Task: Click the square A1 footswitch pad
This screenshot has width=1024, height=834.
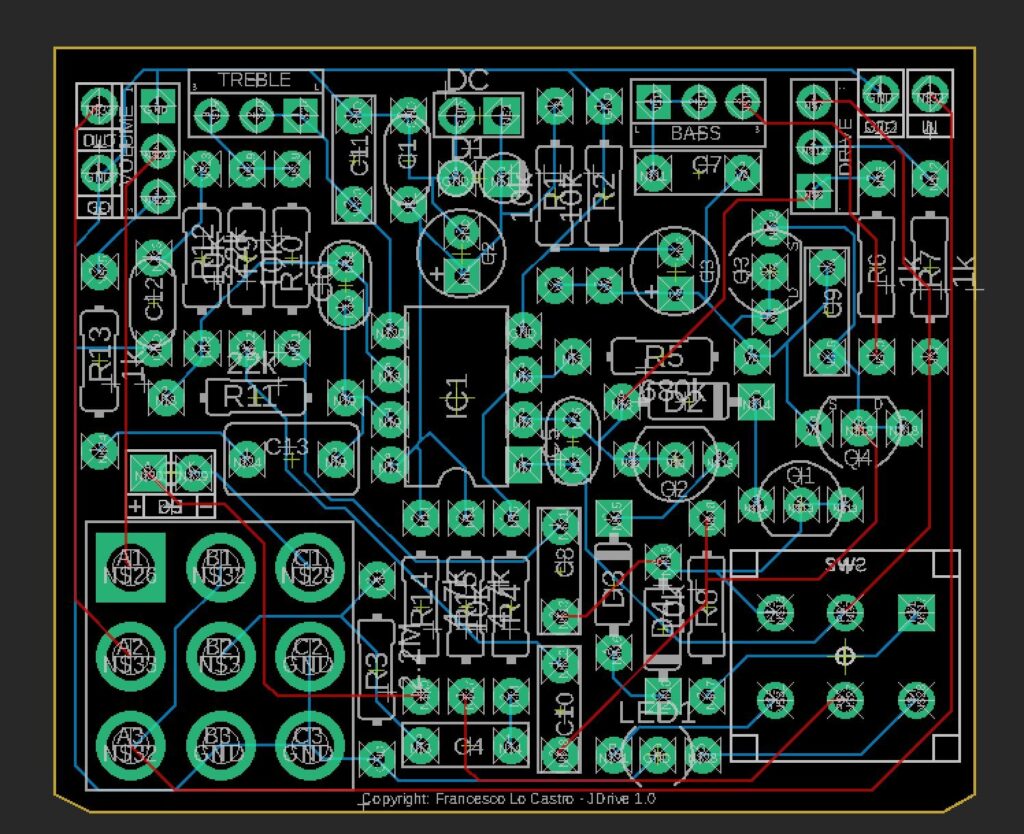Action: coord(130,567)
